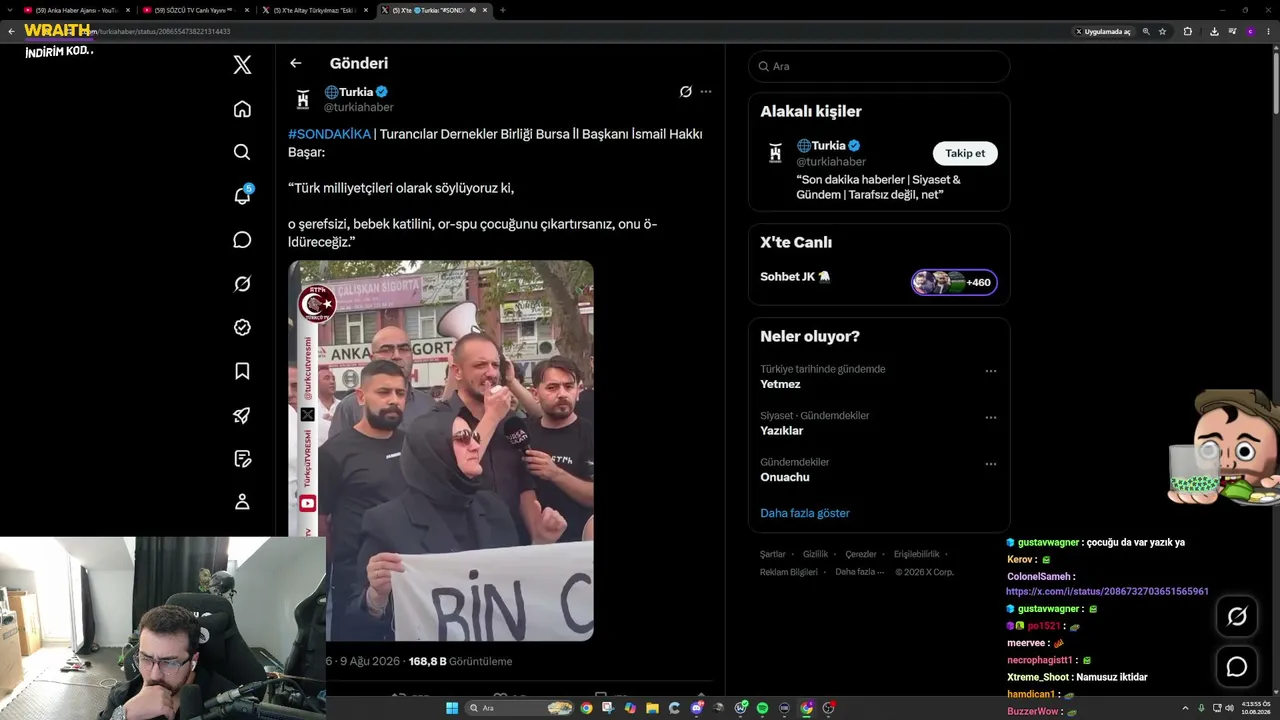Open the floating messages button
The height and width of the screenshot is (720, 1280).
[x=1237, y=666]
